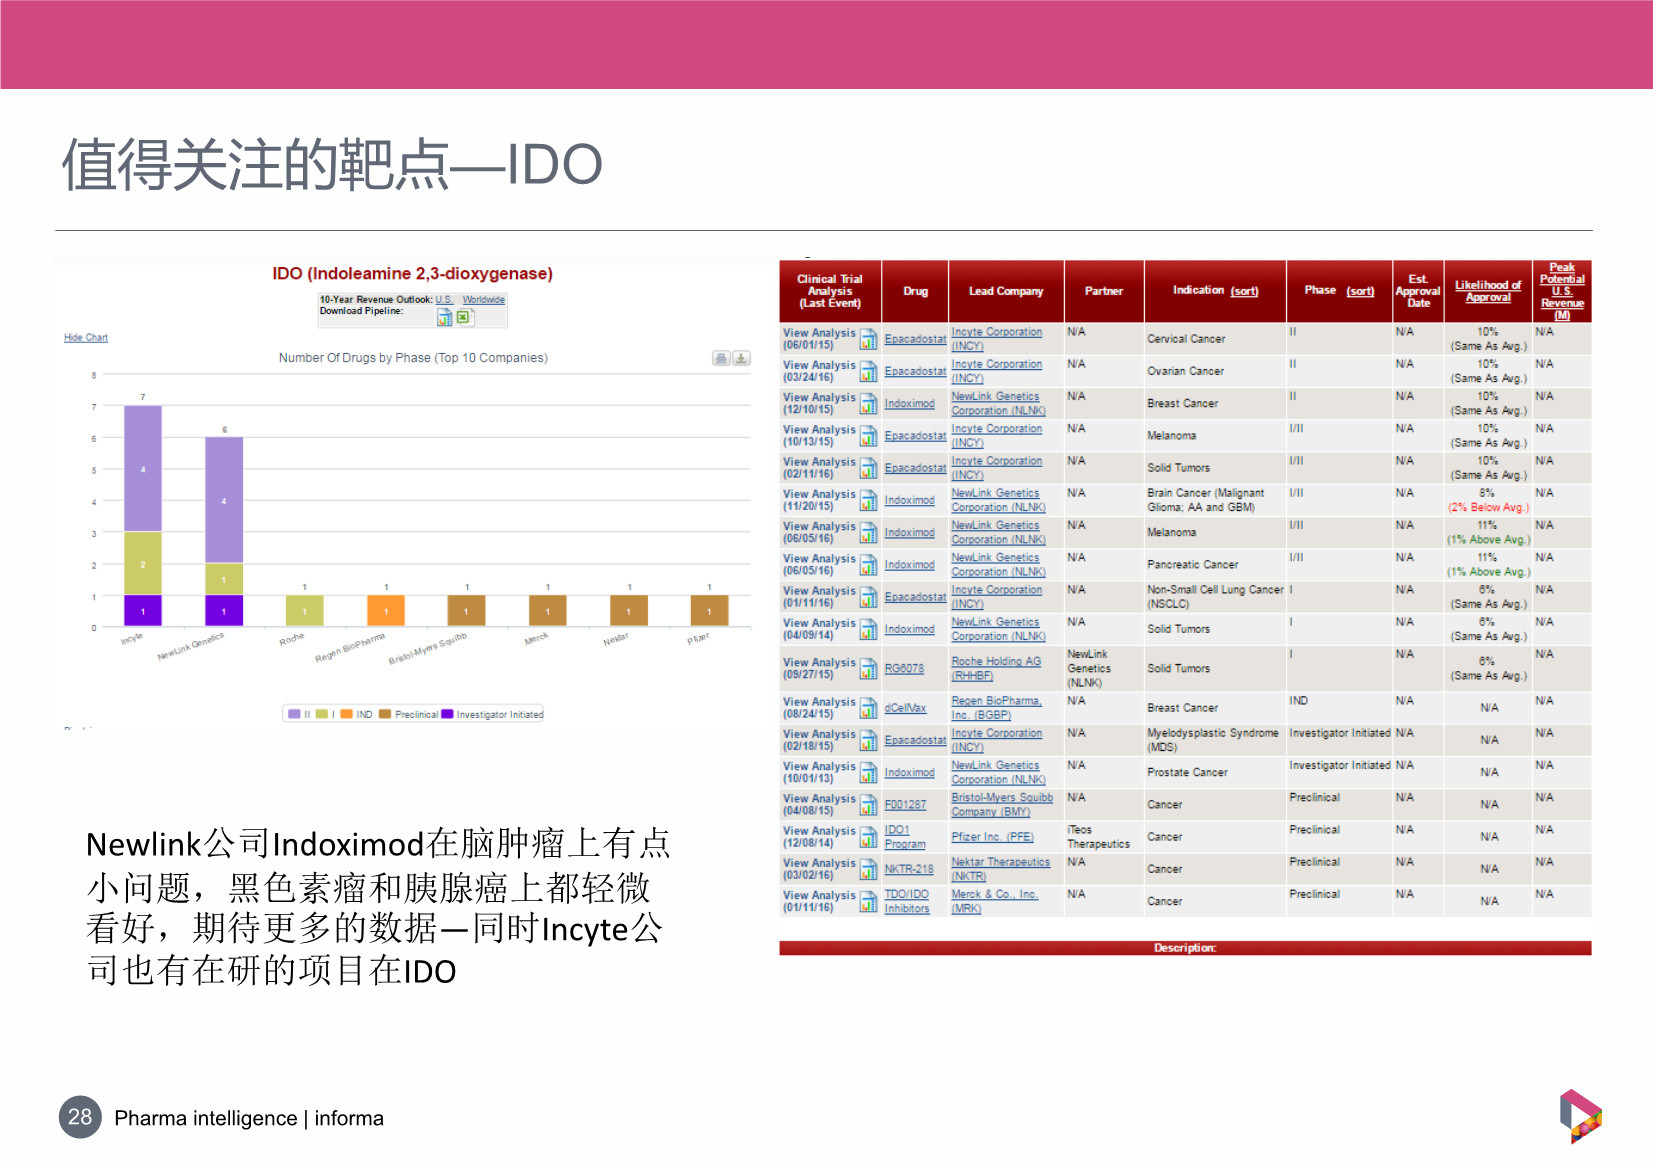Viewport: 1653px width, 1169px height.
Task: Click Incyte's purple phase II bar segment
Action: coord(143,468)
